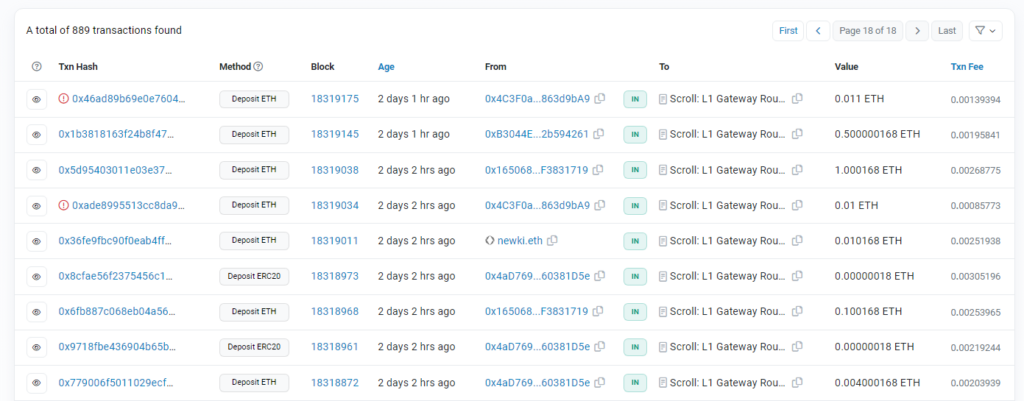The width and height of the screenshot is (1024, 401).
Task: Preview transaction 0x36fe9fbc90f0eab4ff with eye icon
Action: (37, 241)
